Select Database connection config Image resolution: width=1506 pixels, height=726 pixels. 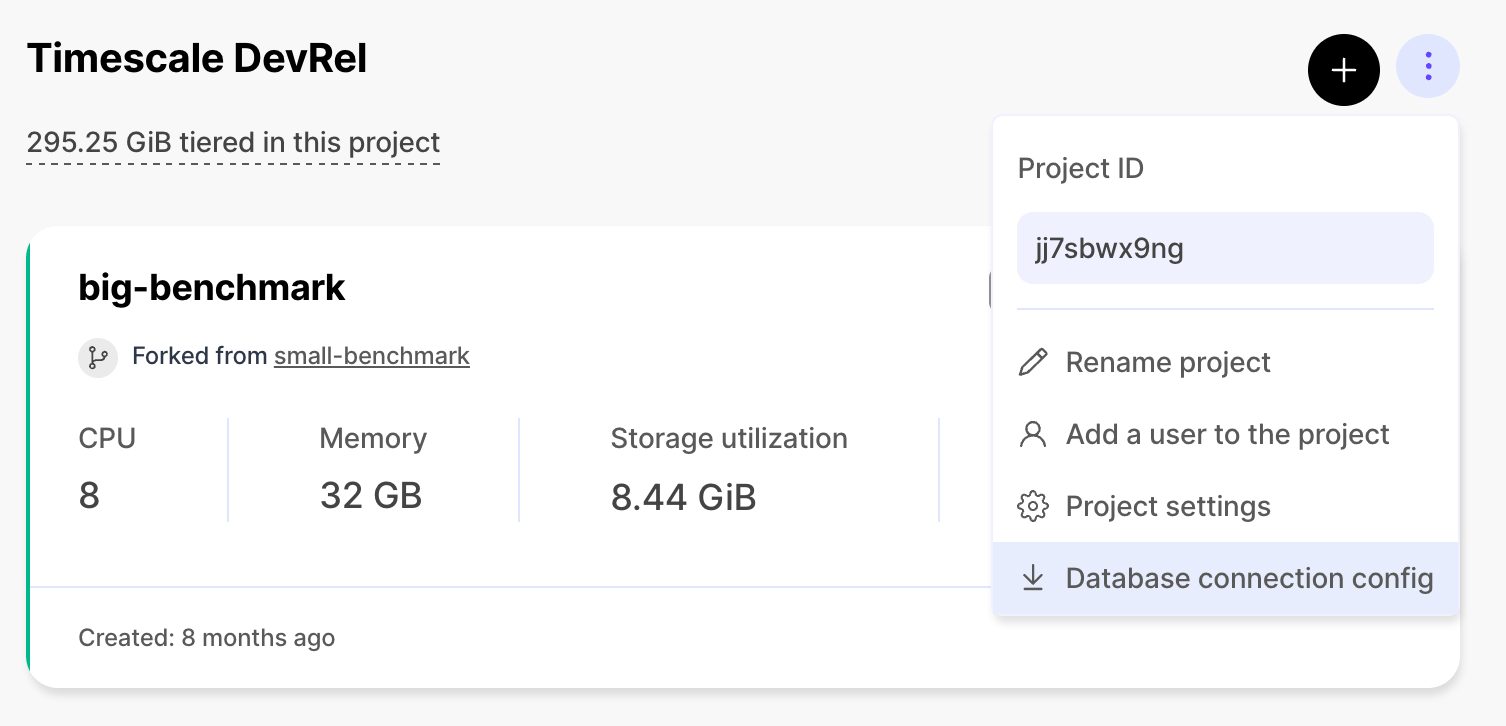click(x=1249, y=578)
